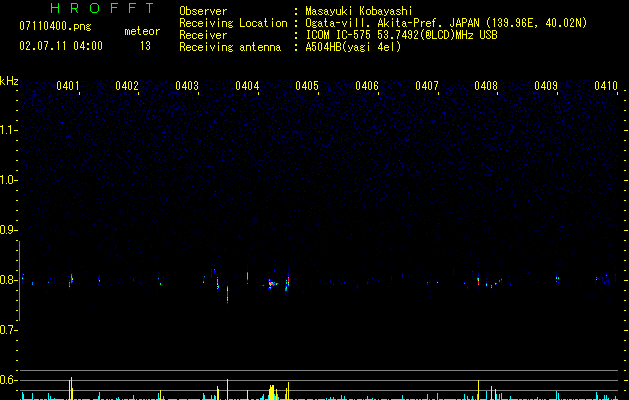
Task: Click the 0401 time marker
Action: click(68, 86)
